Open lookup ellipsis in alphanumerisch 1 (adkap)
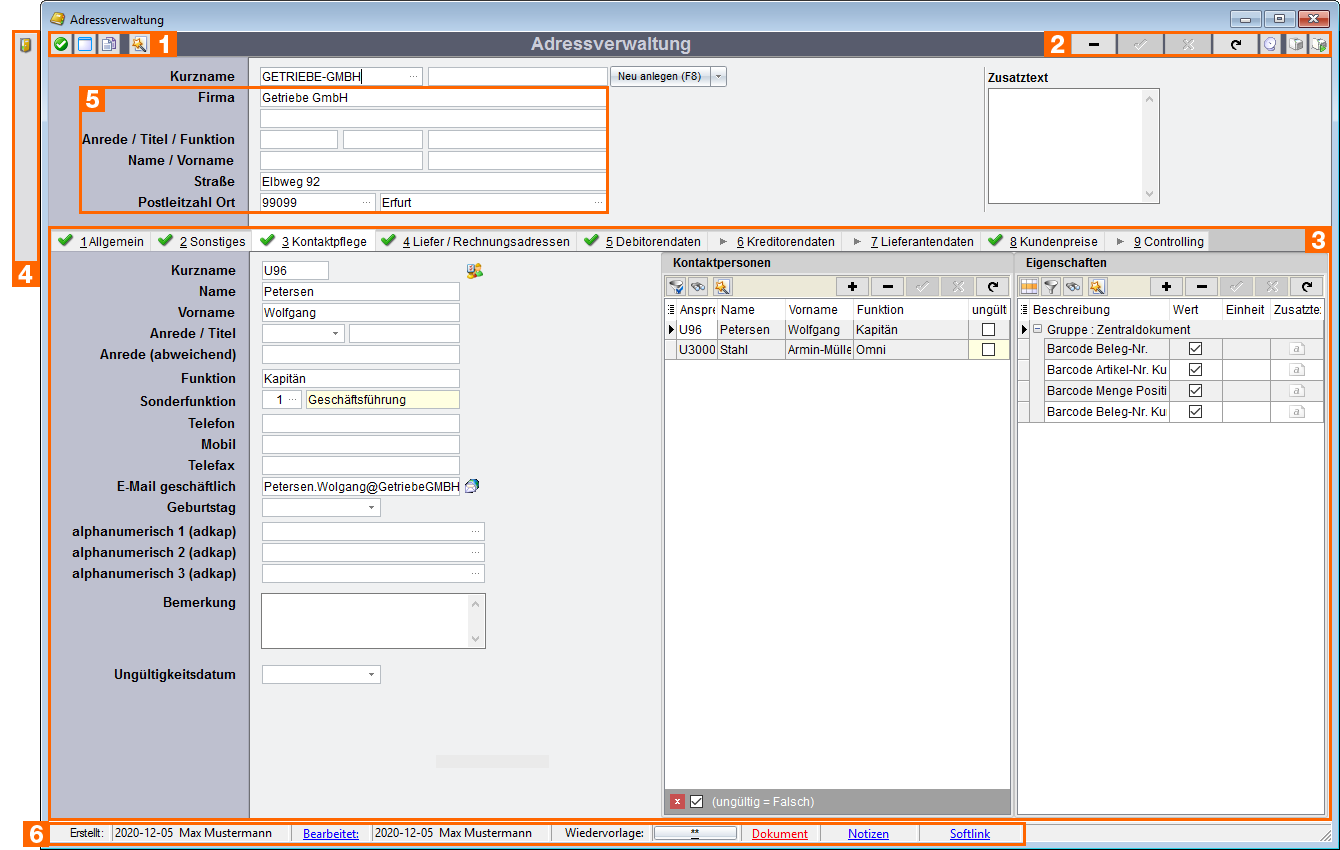 point(476,532)
